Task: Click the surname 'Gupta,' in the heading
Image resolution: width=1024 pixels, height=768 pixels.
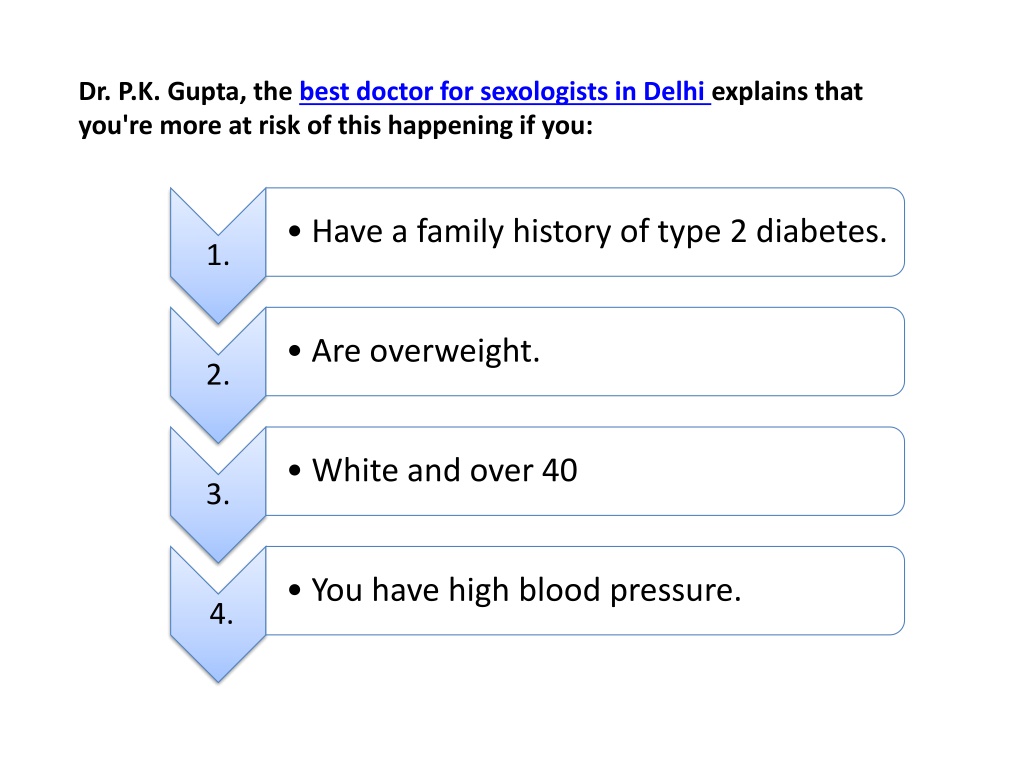Action: [x=206, y=92]
